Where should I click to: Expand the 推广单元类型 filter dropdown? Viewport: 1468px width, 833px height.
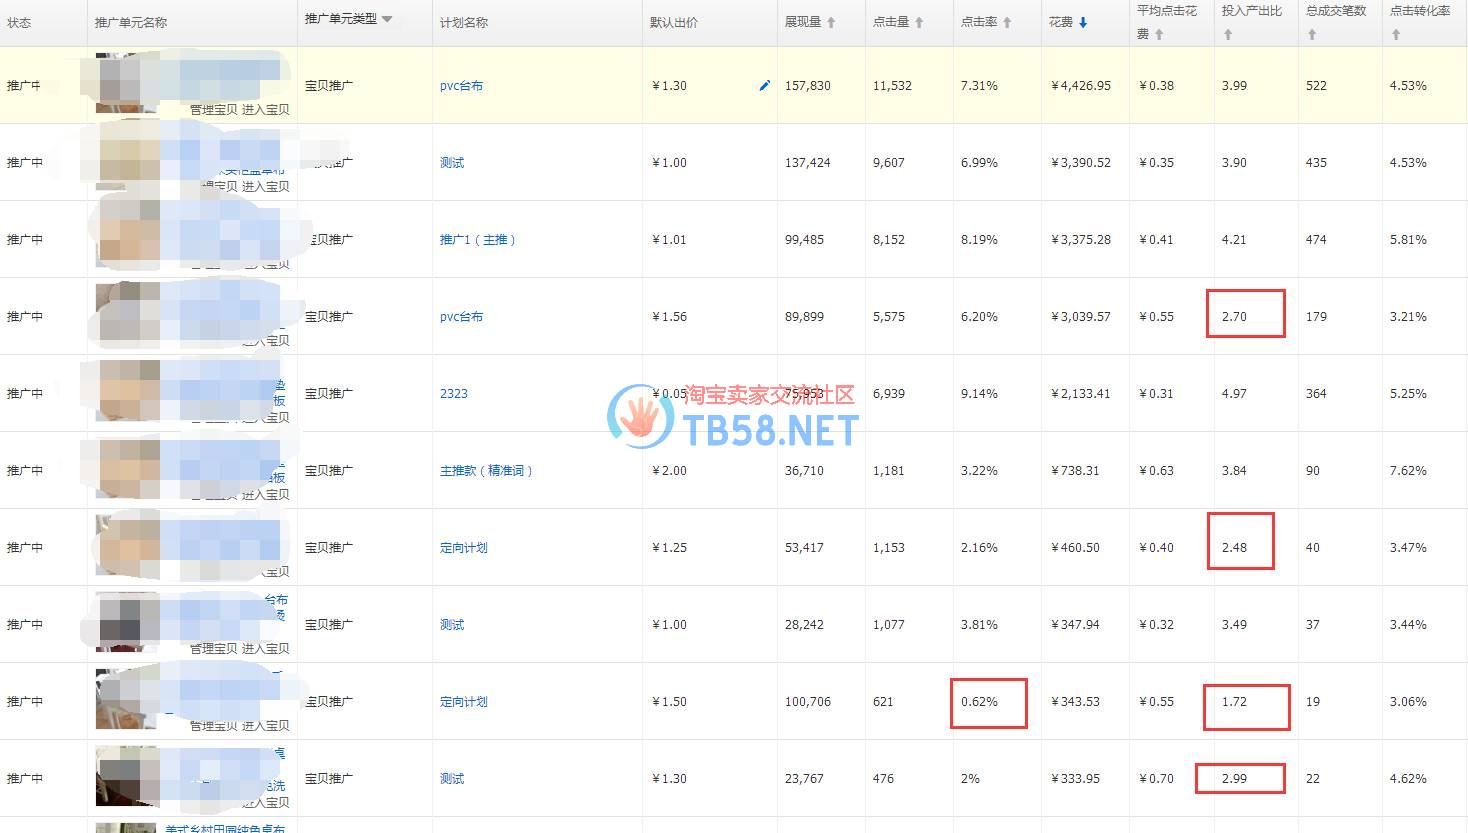tap(387, 19)
